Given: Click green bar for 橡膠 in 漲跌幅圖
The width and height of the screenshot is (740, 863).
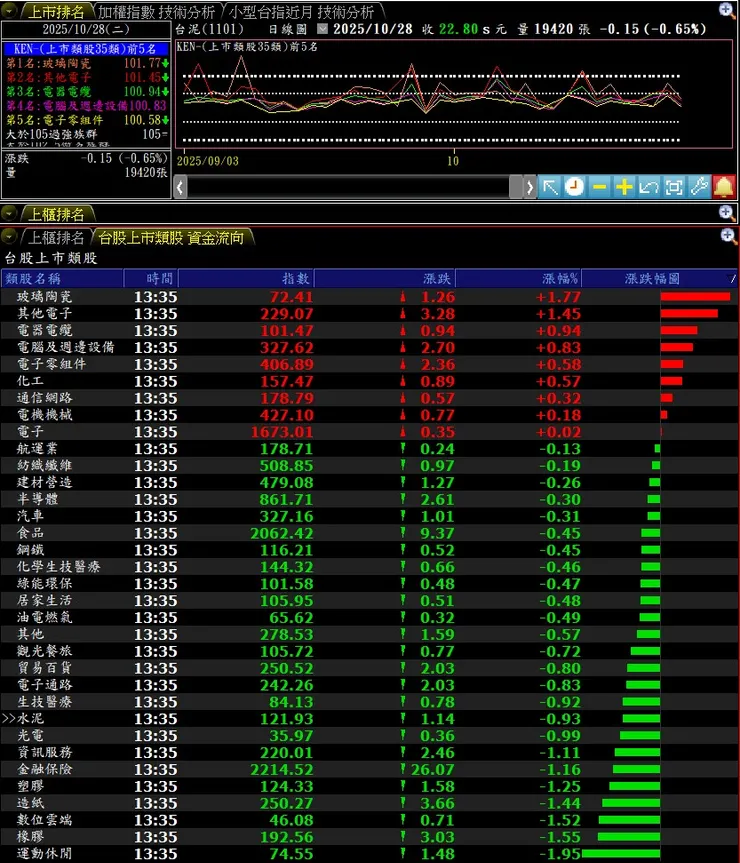Looking at the screenshot, I should [x=629, y=837].
